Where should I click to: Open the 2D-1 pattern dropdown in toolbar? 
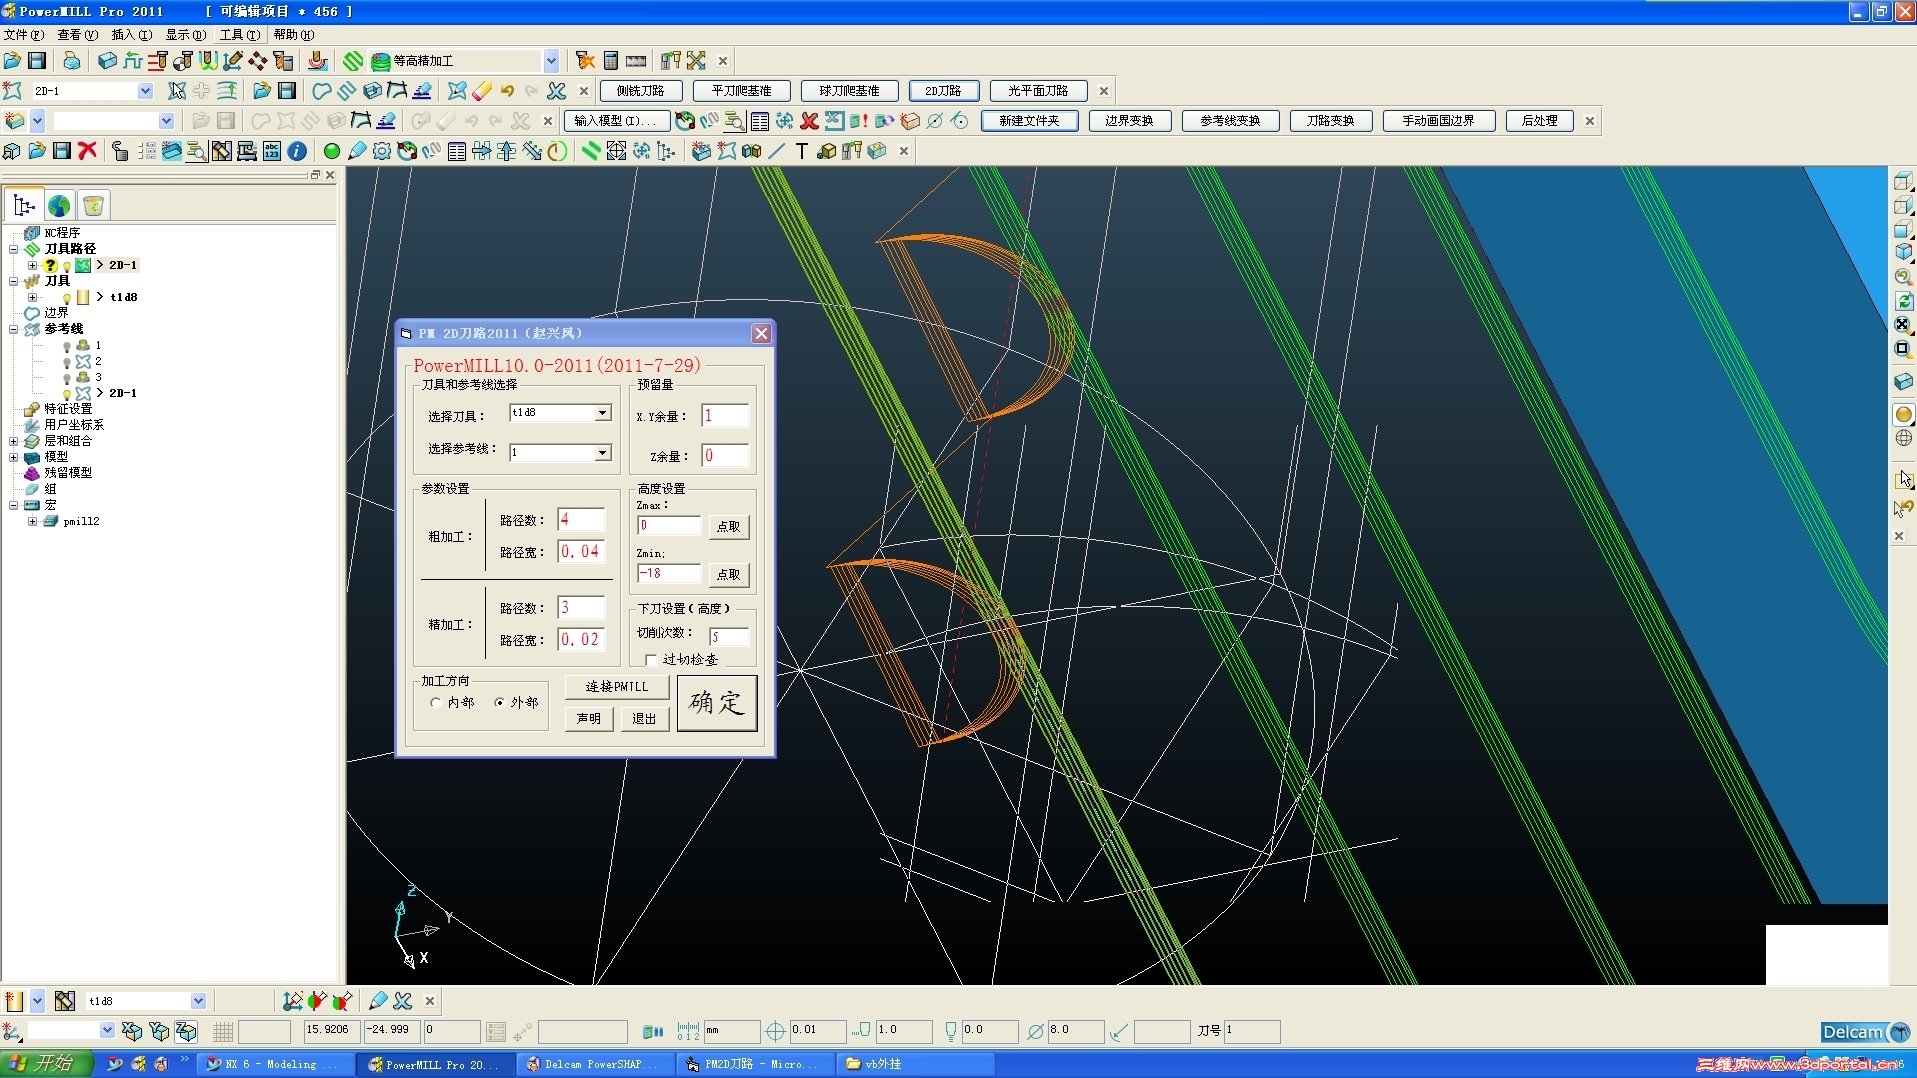coord(145,91)
